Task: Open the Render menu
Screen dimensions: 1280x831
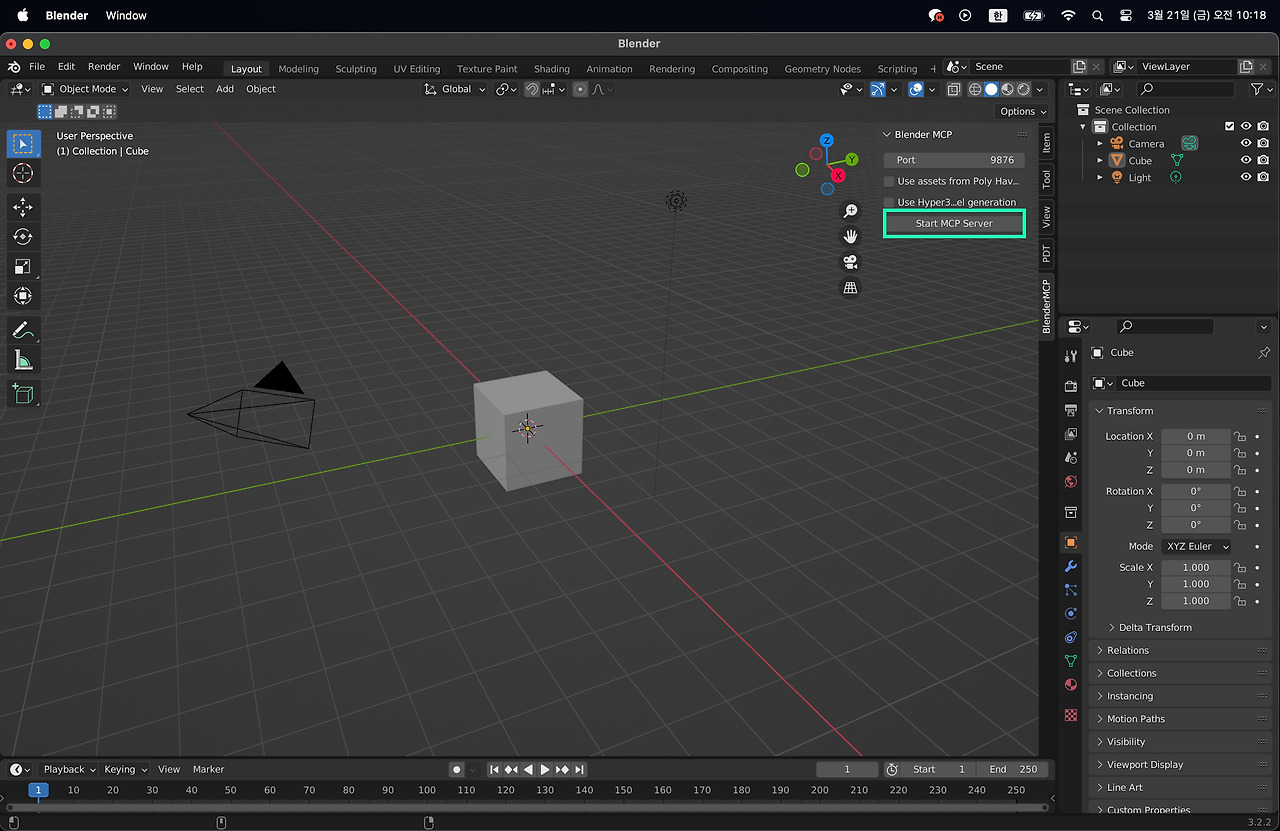Action: click(x=104, y=67)
